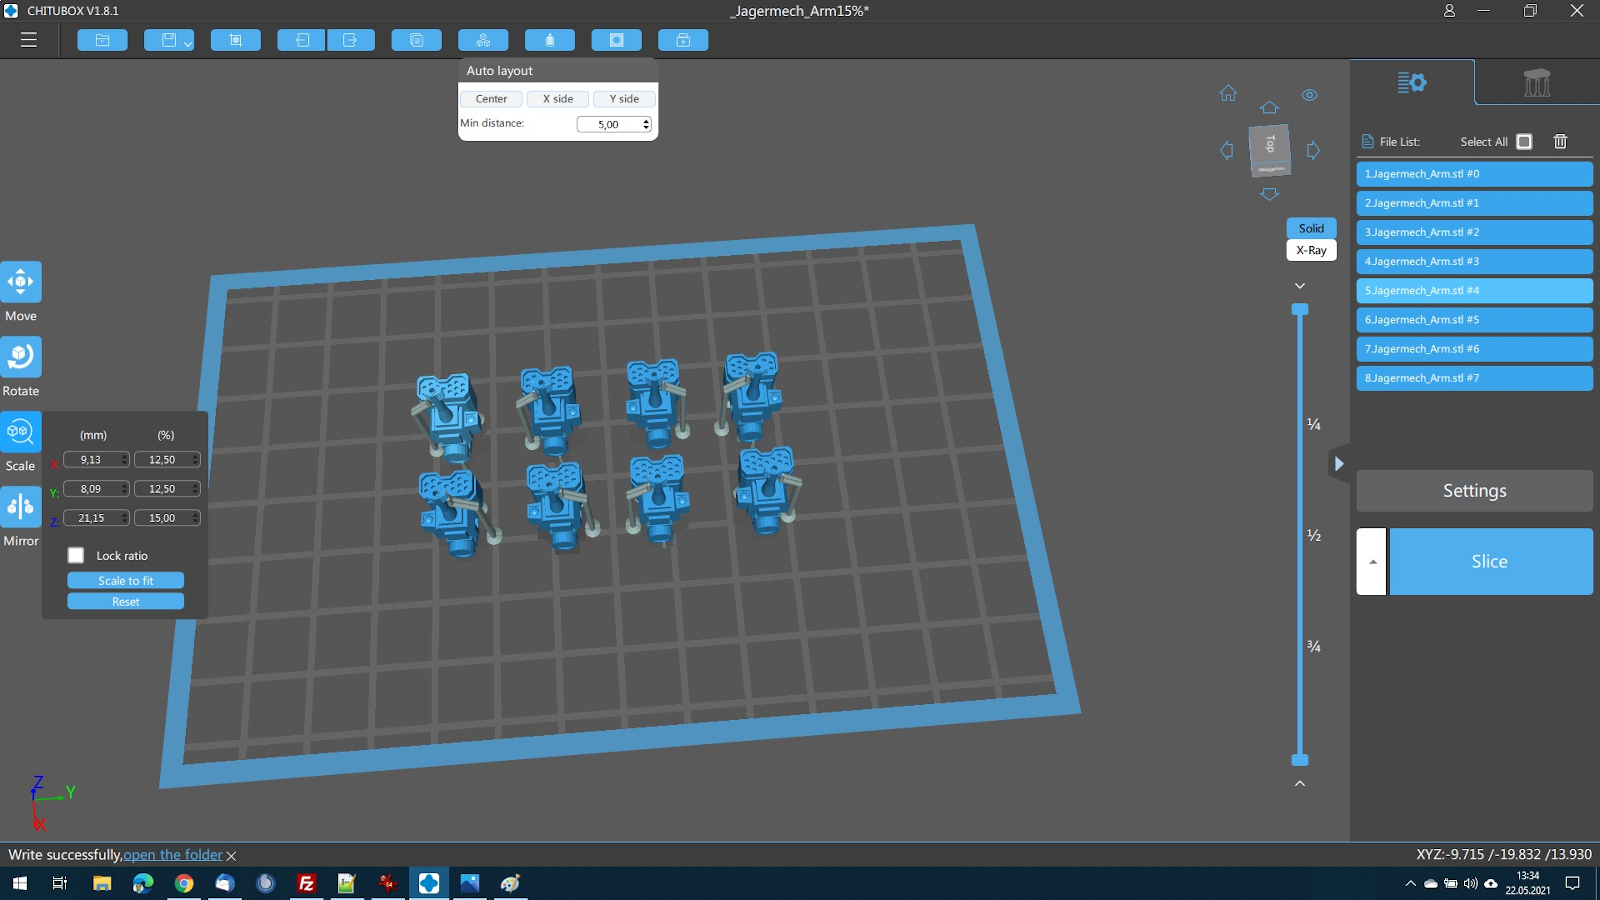1600x900 pixels.
Task: Open file using the folder toolbar icon
Action: click(102, 40)
